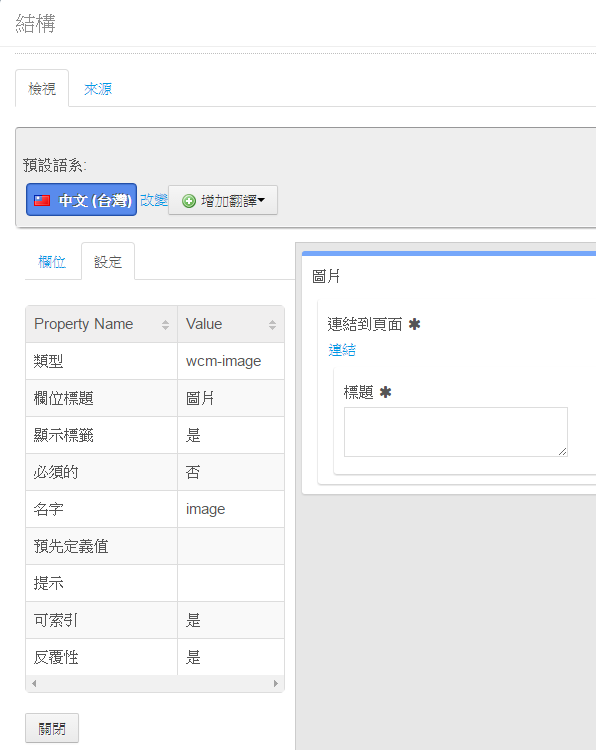Sort by Property Name column arrows
596x750 pixels.
point(166,325)
